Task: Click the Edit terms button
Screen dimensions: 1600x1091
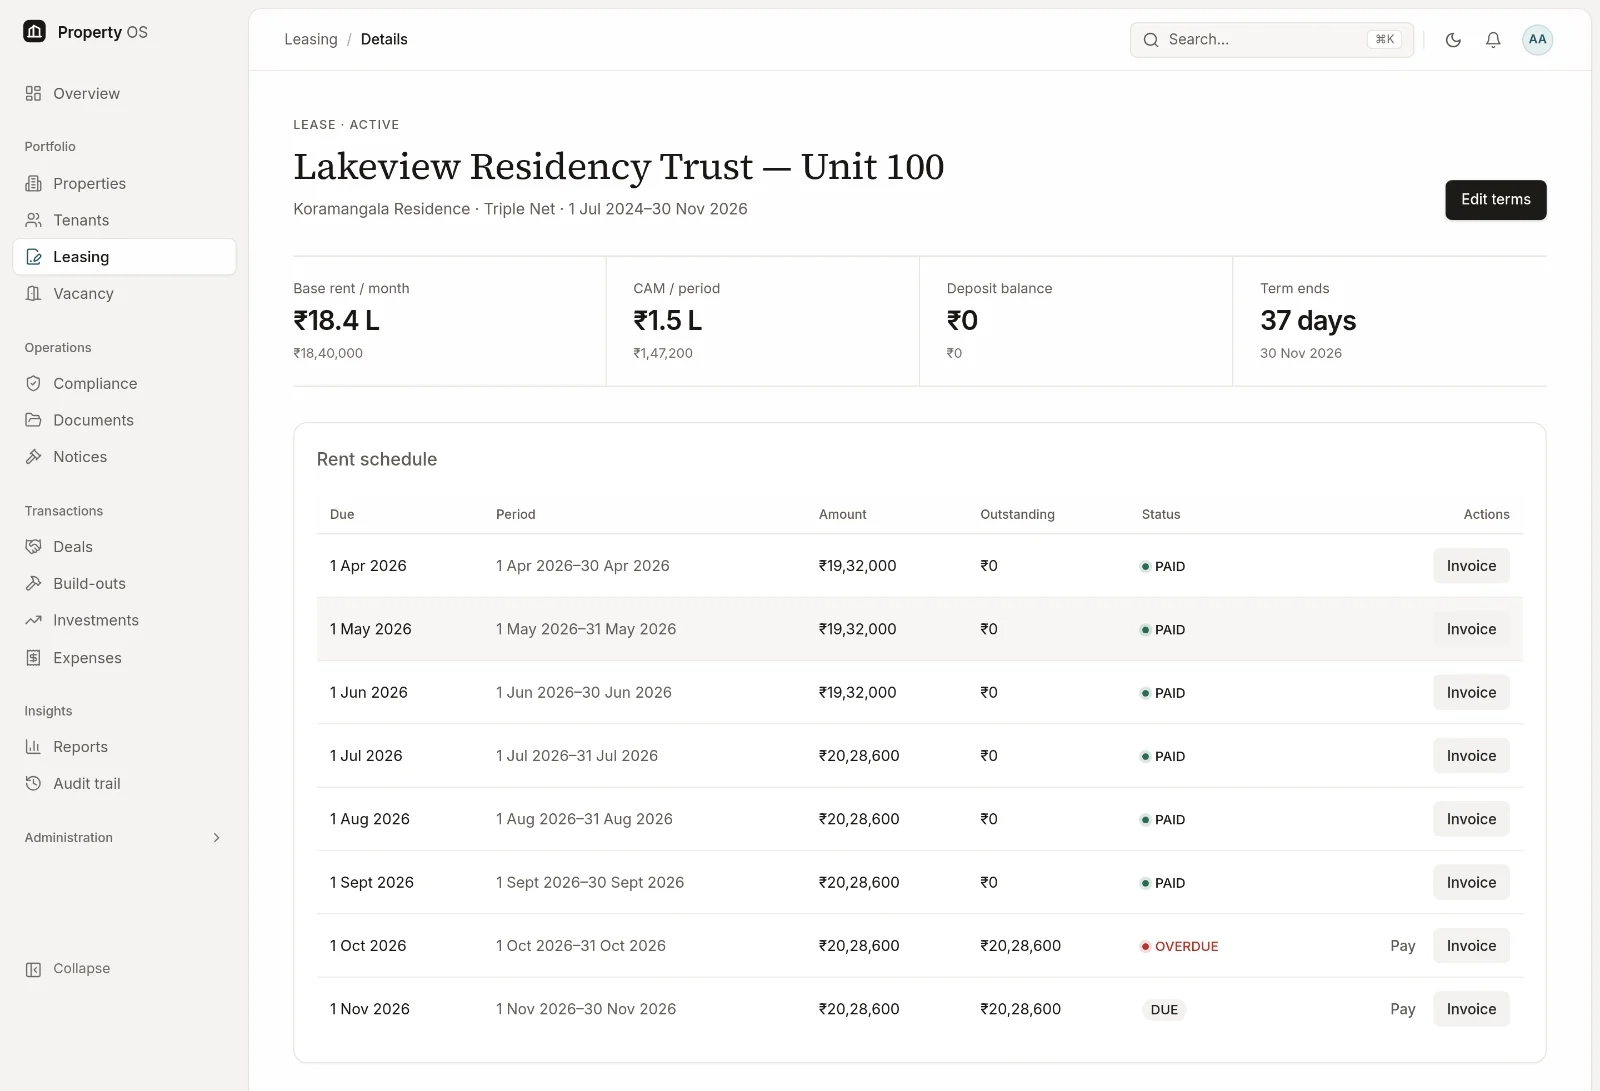Action: click(x=1495, y=200)
